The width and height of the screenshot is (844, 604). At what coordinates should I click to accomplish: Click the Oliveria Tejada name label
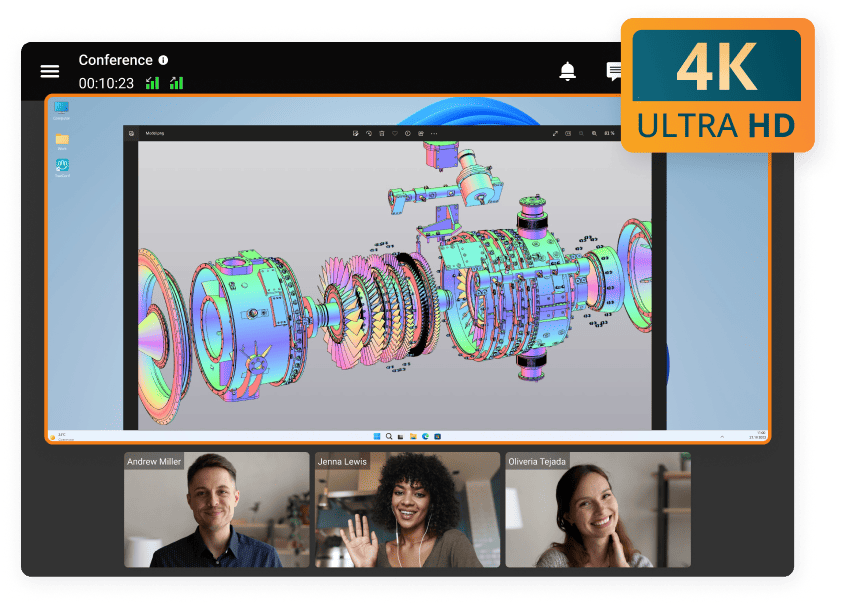(537, 461)
